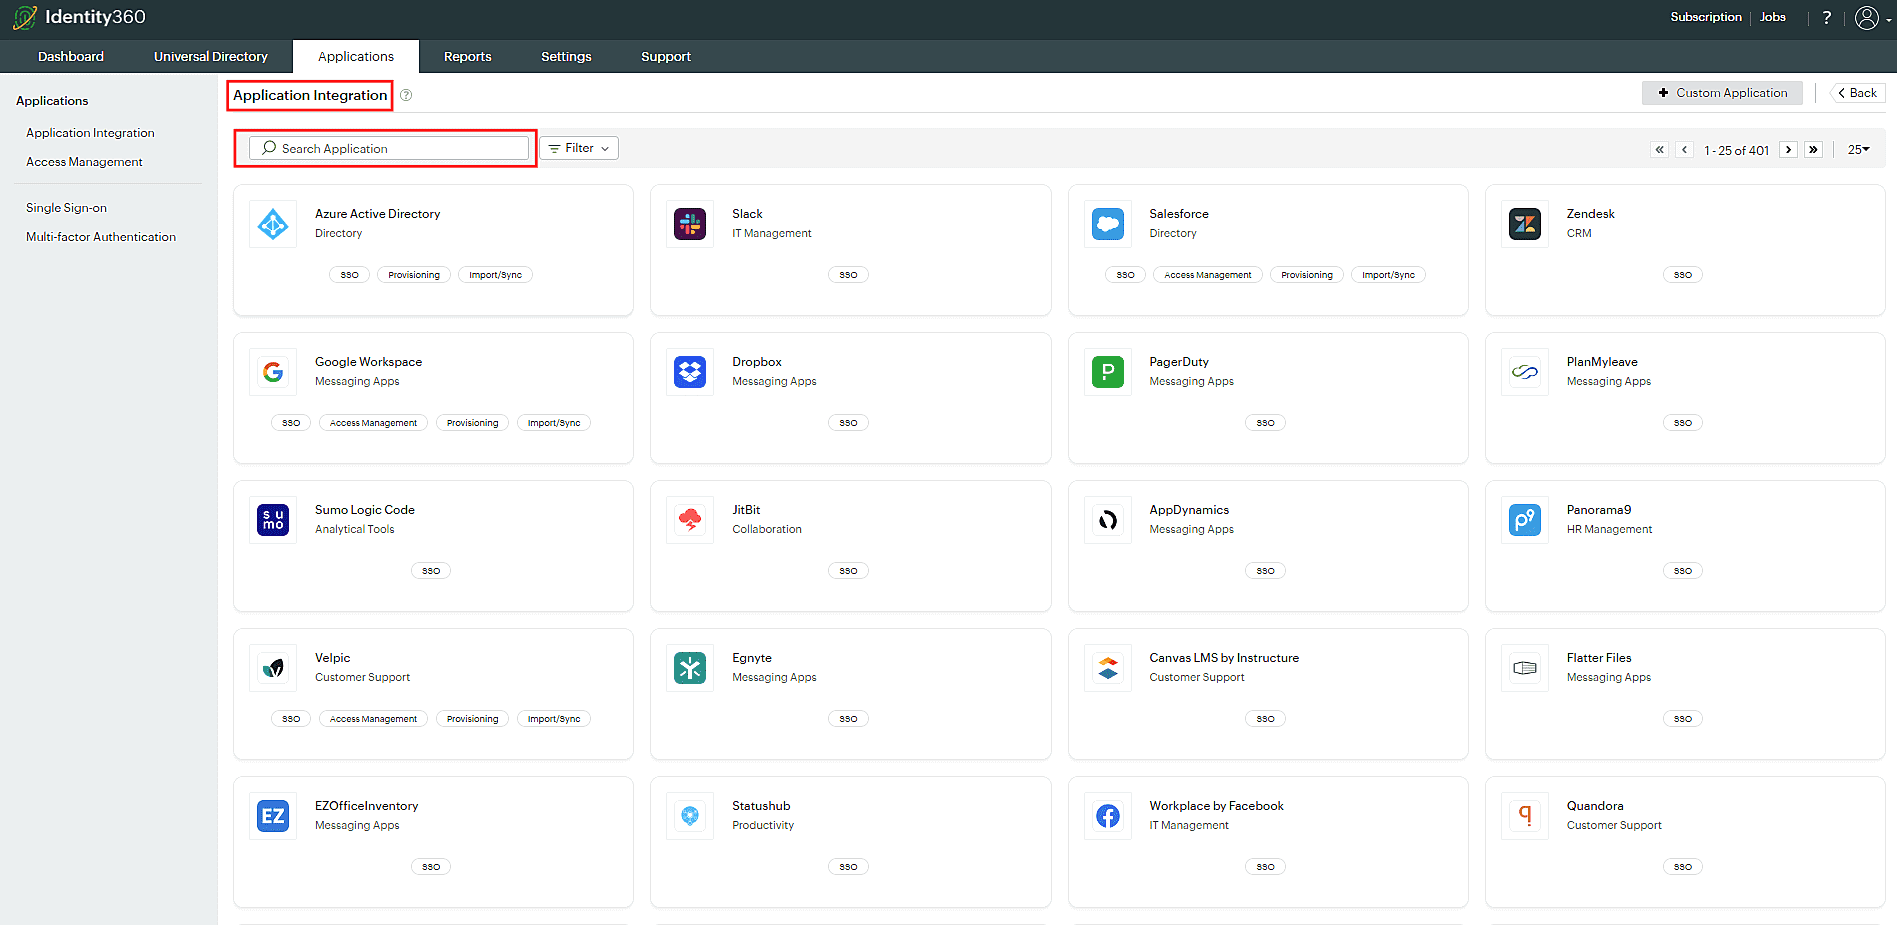1897x925 pixels.
Task: Click the help icon beside Application Integration title
Action: pos(406,95)
